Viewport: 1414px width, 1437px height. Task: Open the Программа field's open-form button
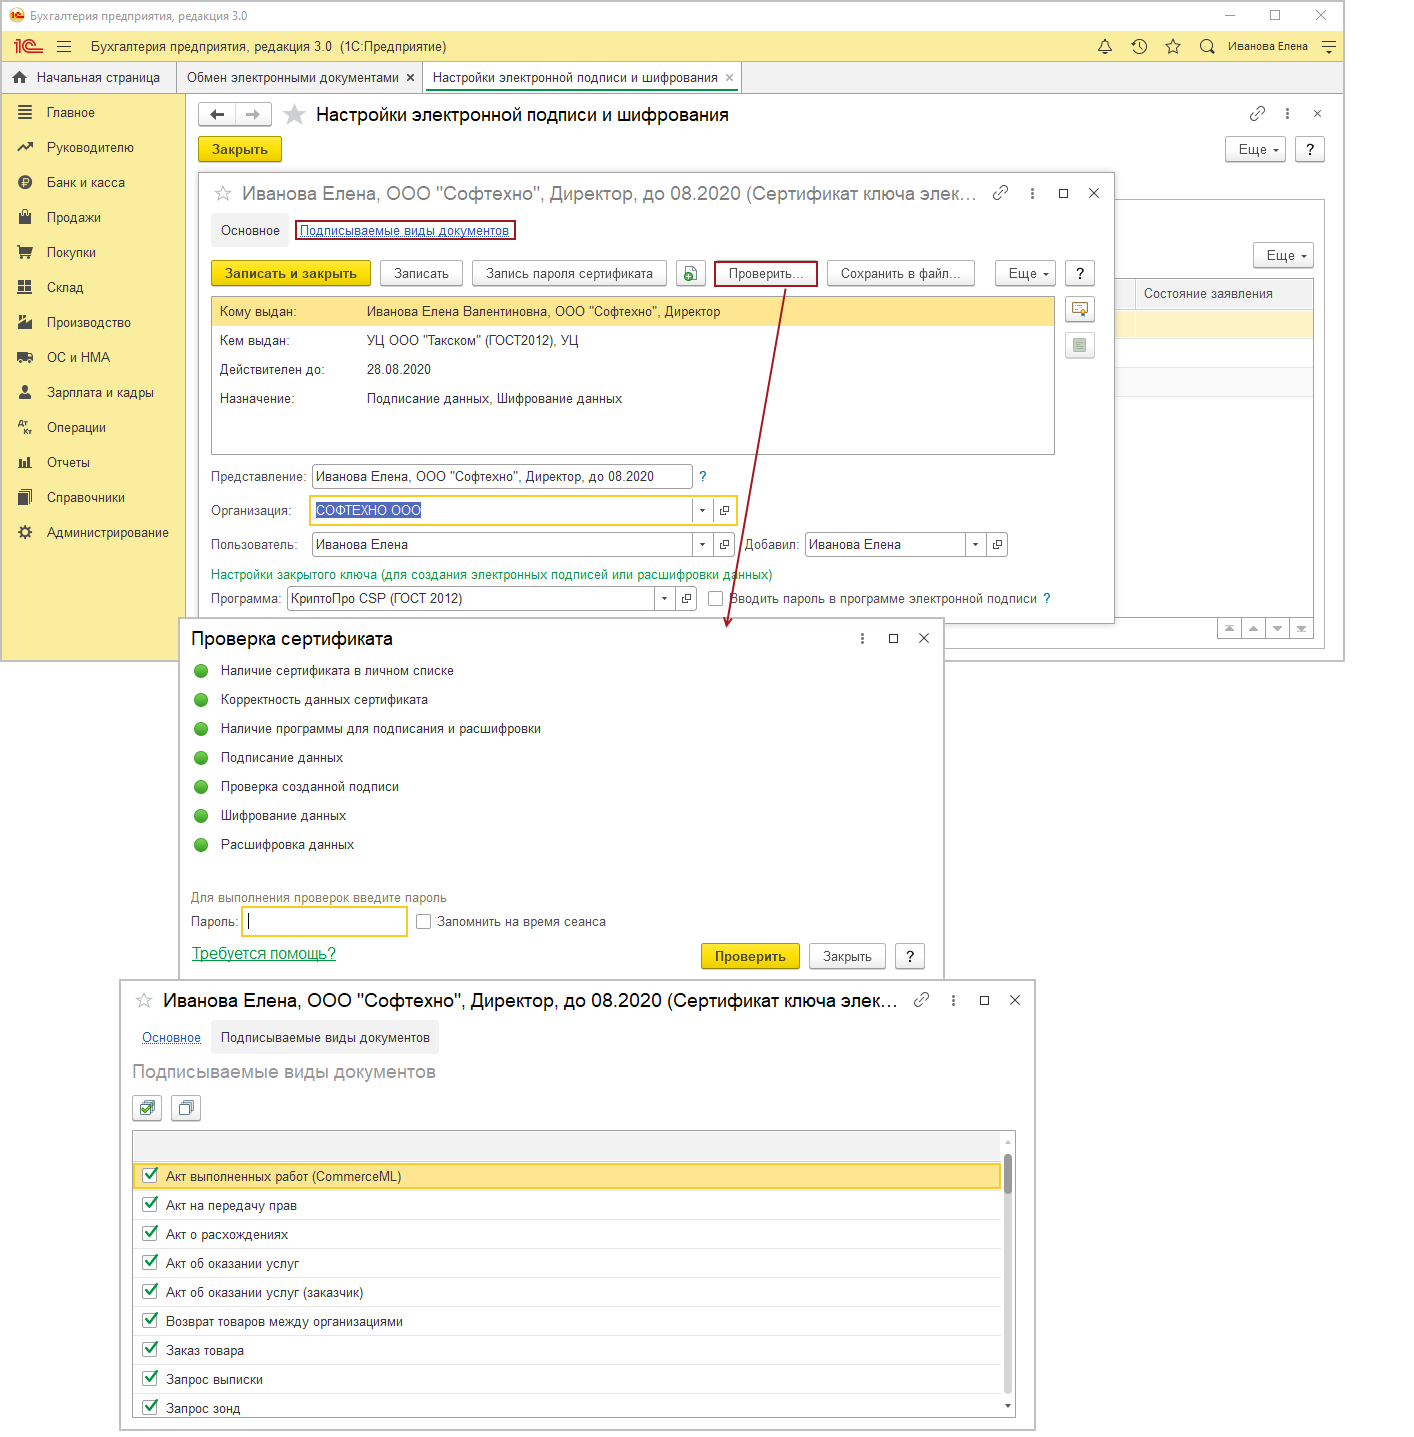pyautogui.click(x=686, y=598)
